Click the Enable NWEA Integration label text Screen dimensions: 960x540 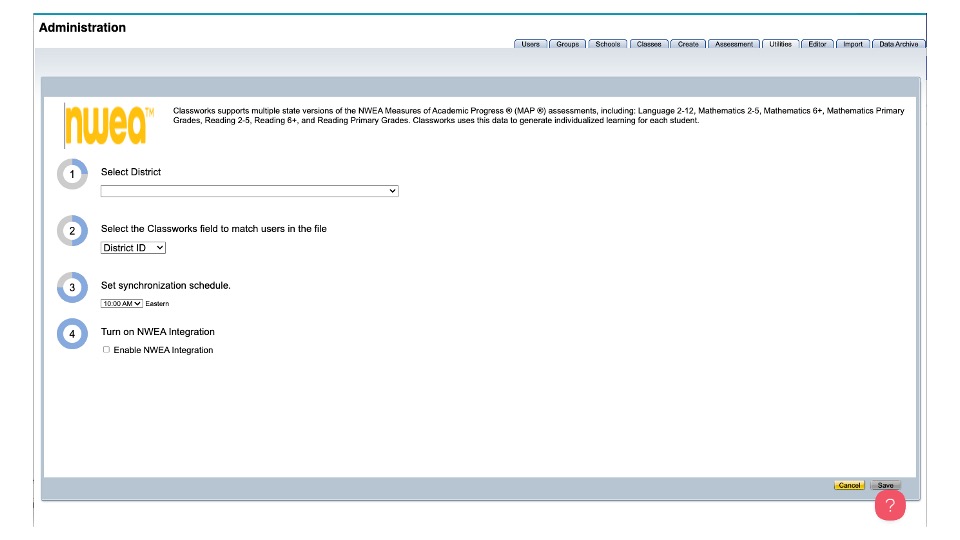pyautogui.click(x=163, y=350)
